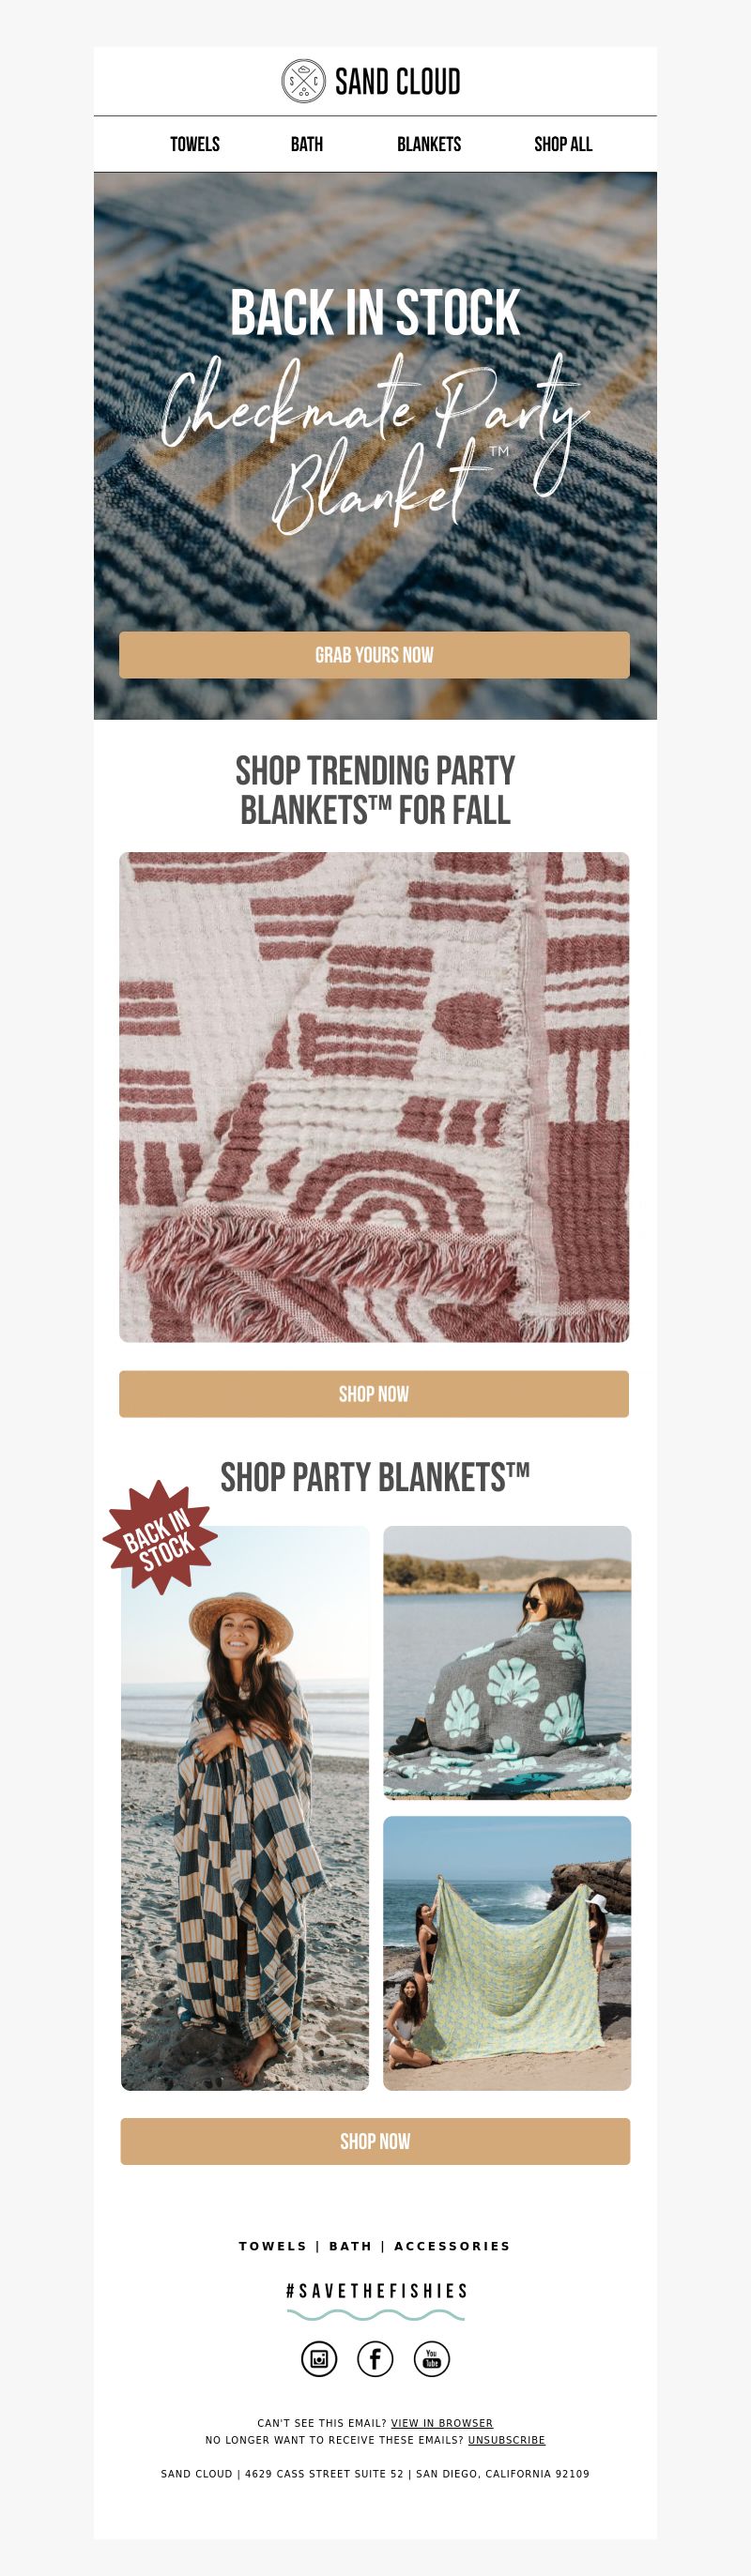751x2576 pixels.
Task: Open the checkered blanket beach woman photo
Action: [245, 1808]
